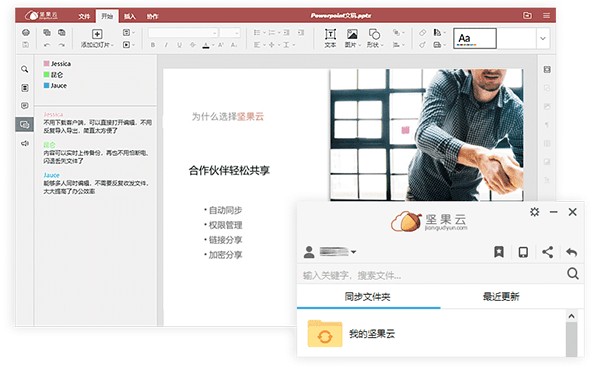Decrease font size with A icon
This screenshot has width=600, height=379.
click(x=234, y=45)
